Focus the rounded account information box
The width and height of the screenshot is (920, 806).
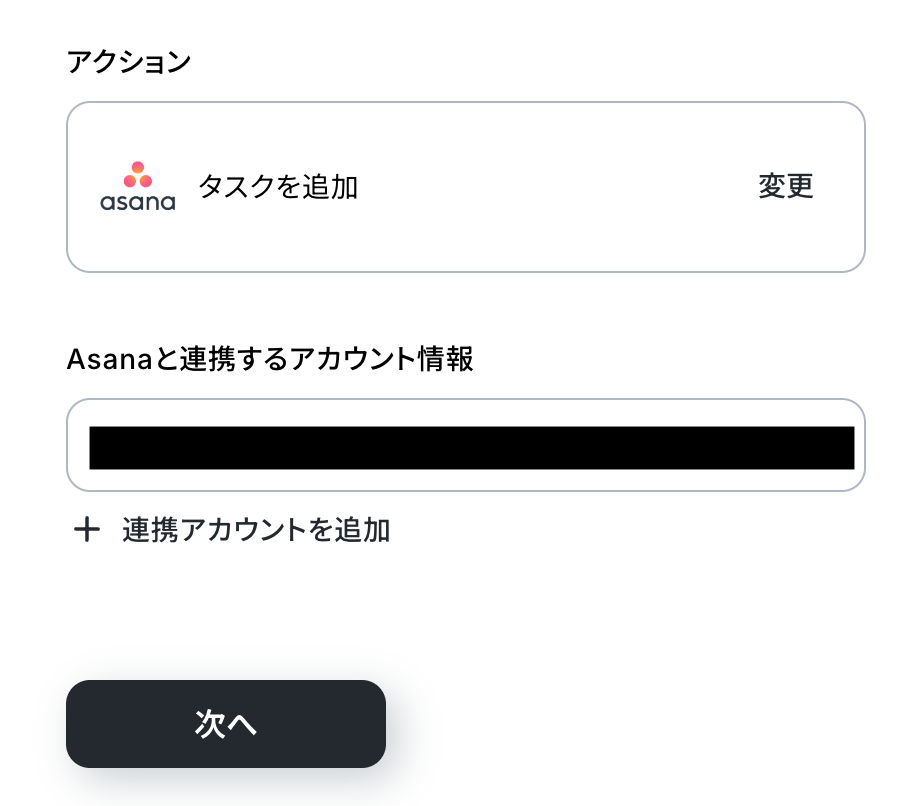[466, 445]
